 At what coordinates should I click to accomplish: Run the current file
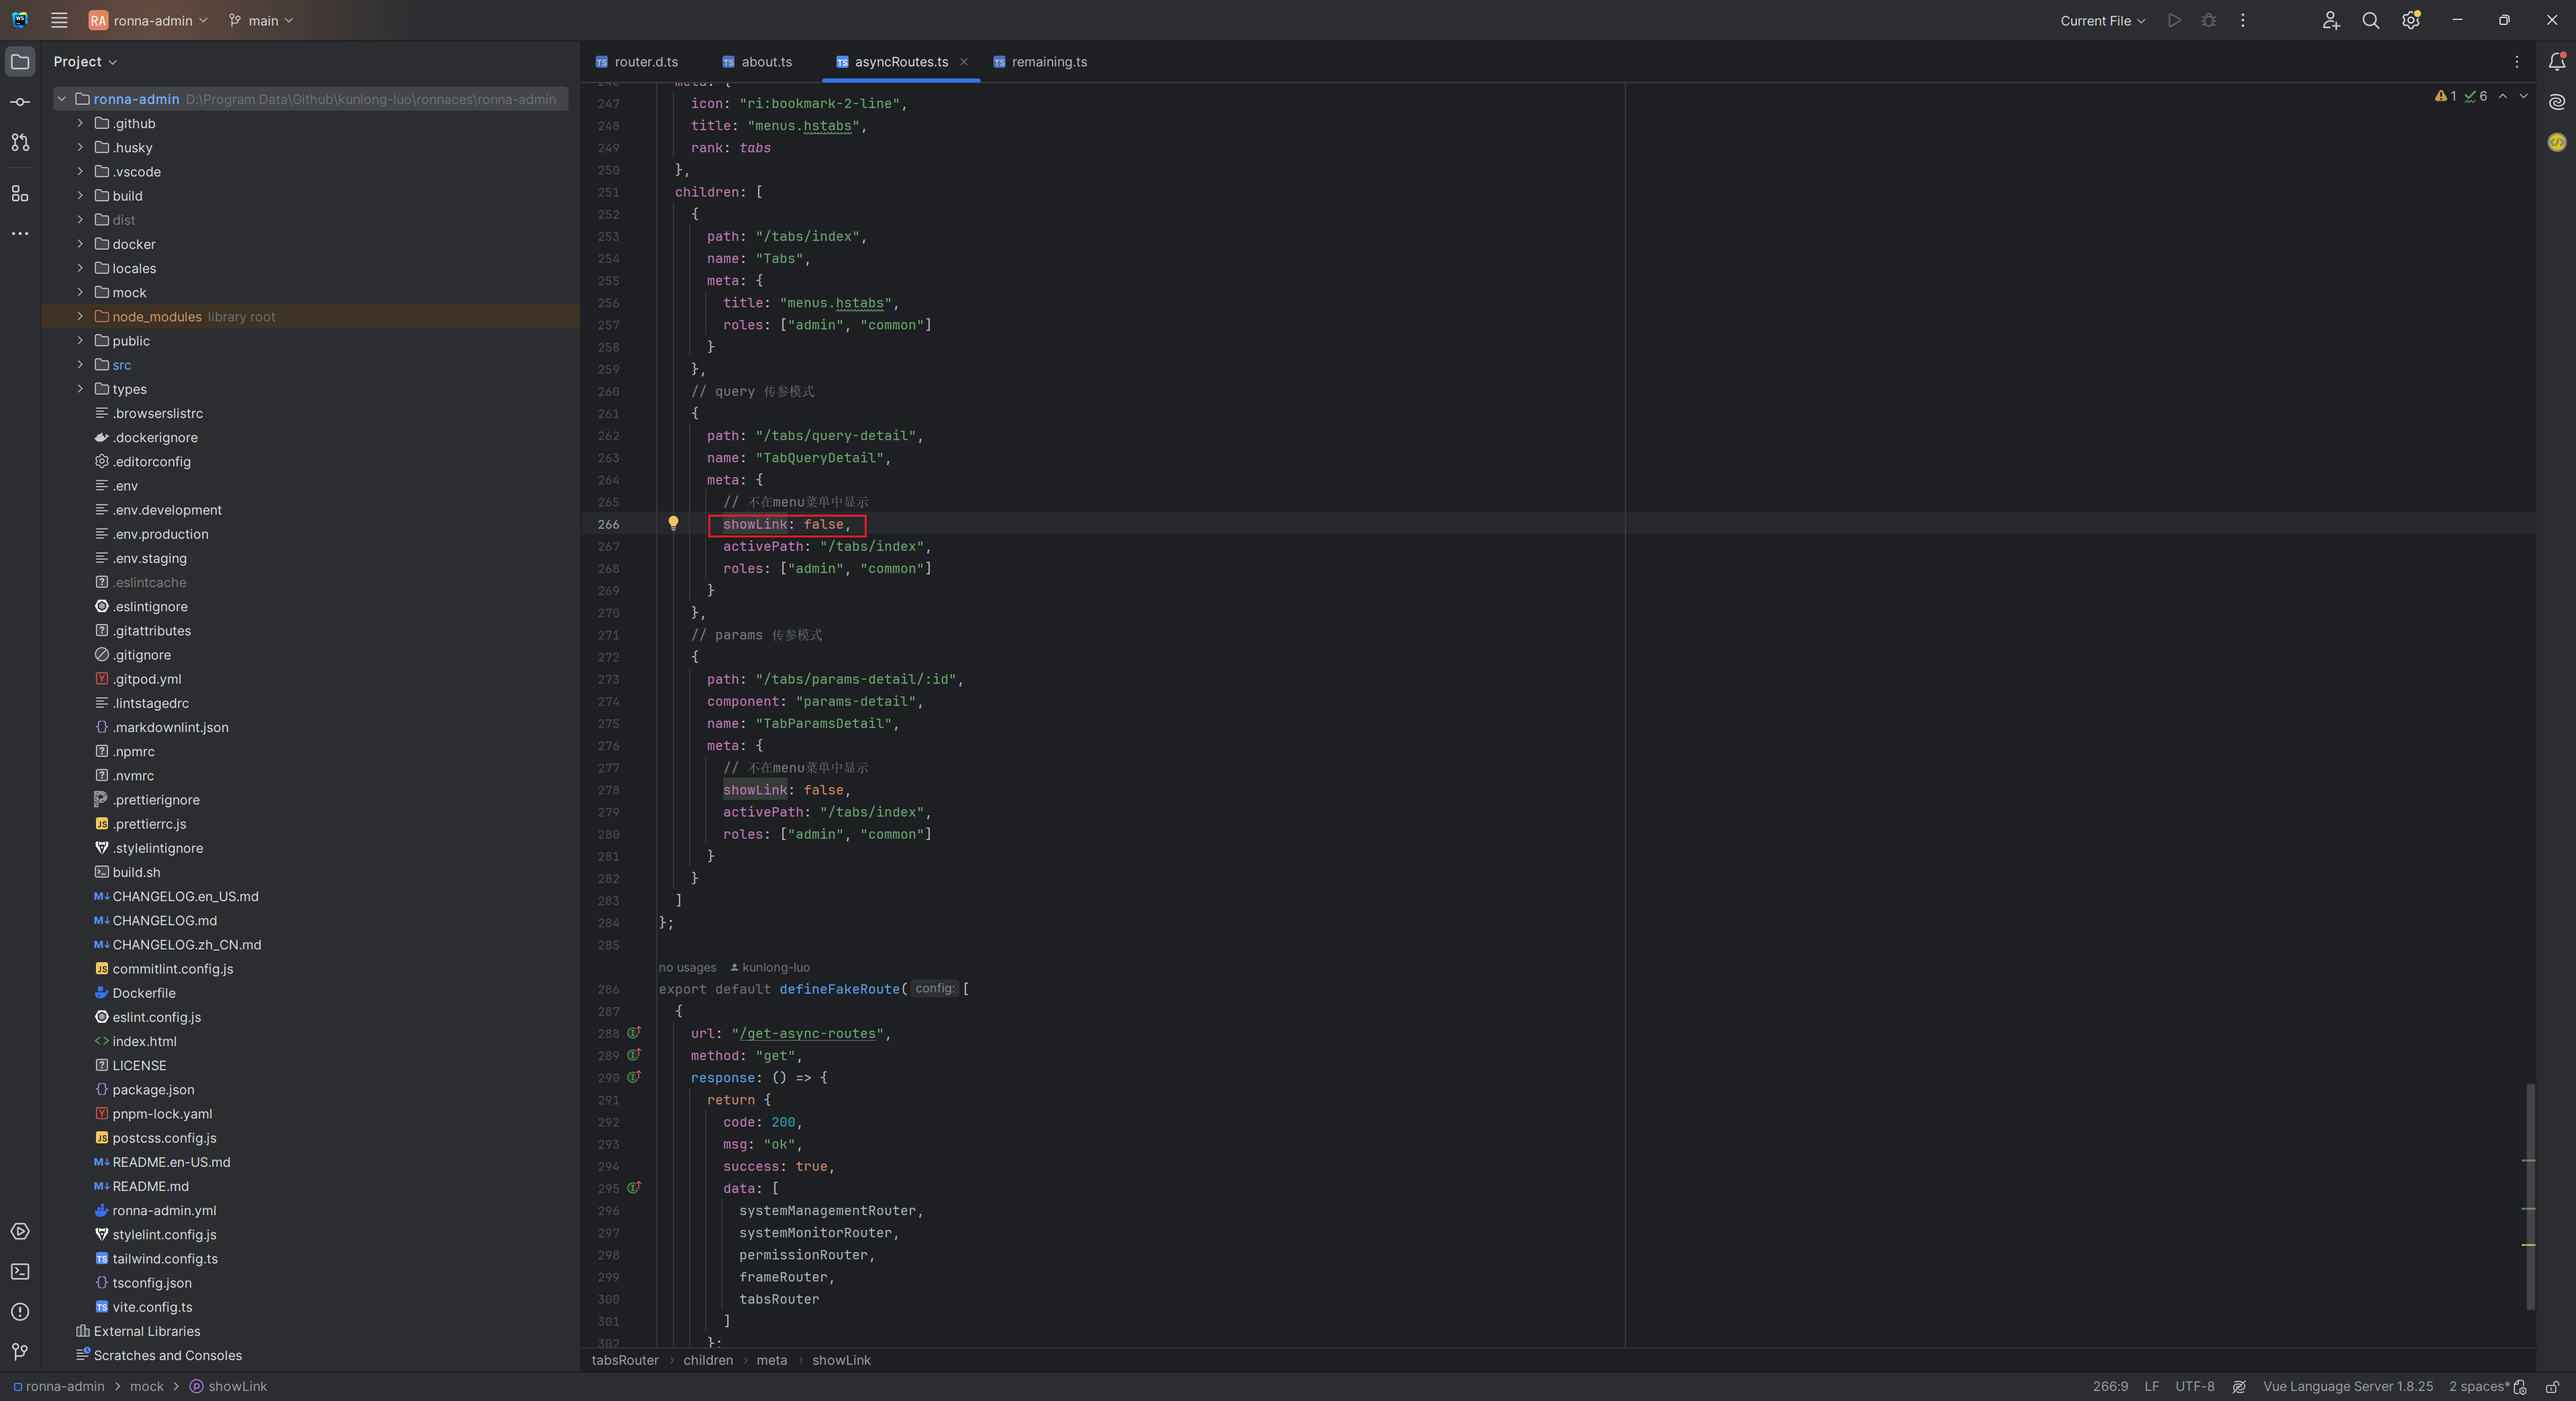(x=2174, y=20)
